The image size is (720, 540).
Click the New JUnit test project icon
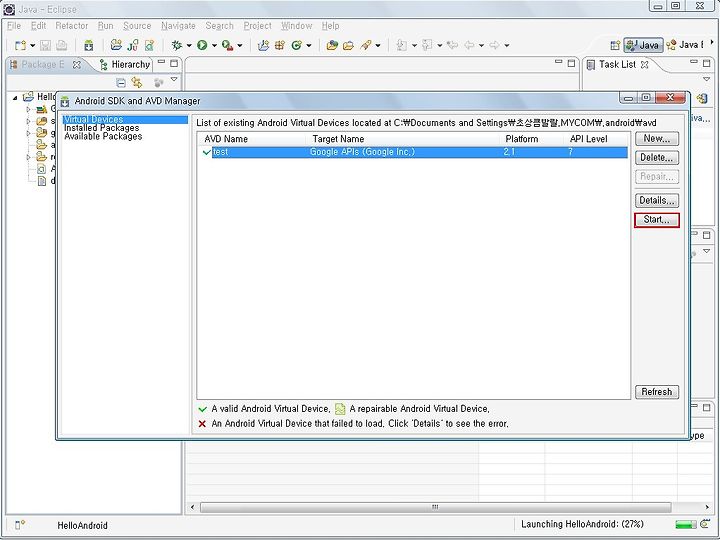click(133, 45)
